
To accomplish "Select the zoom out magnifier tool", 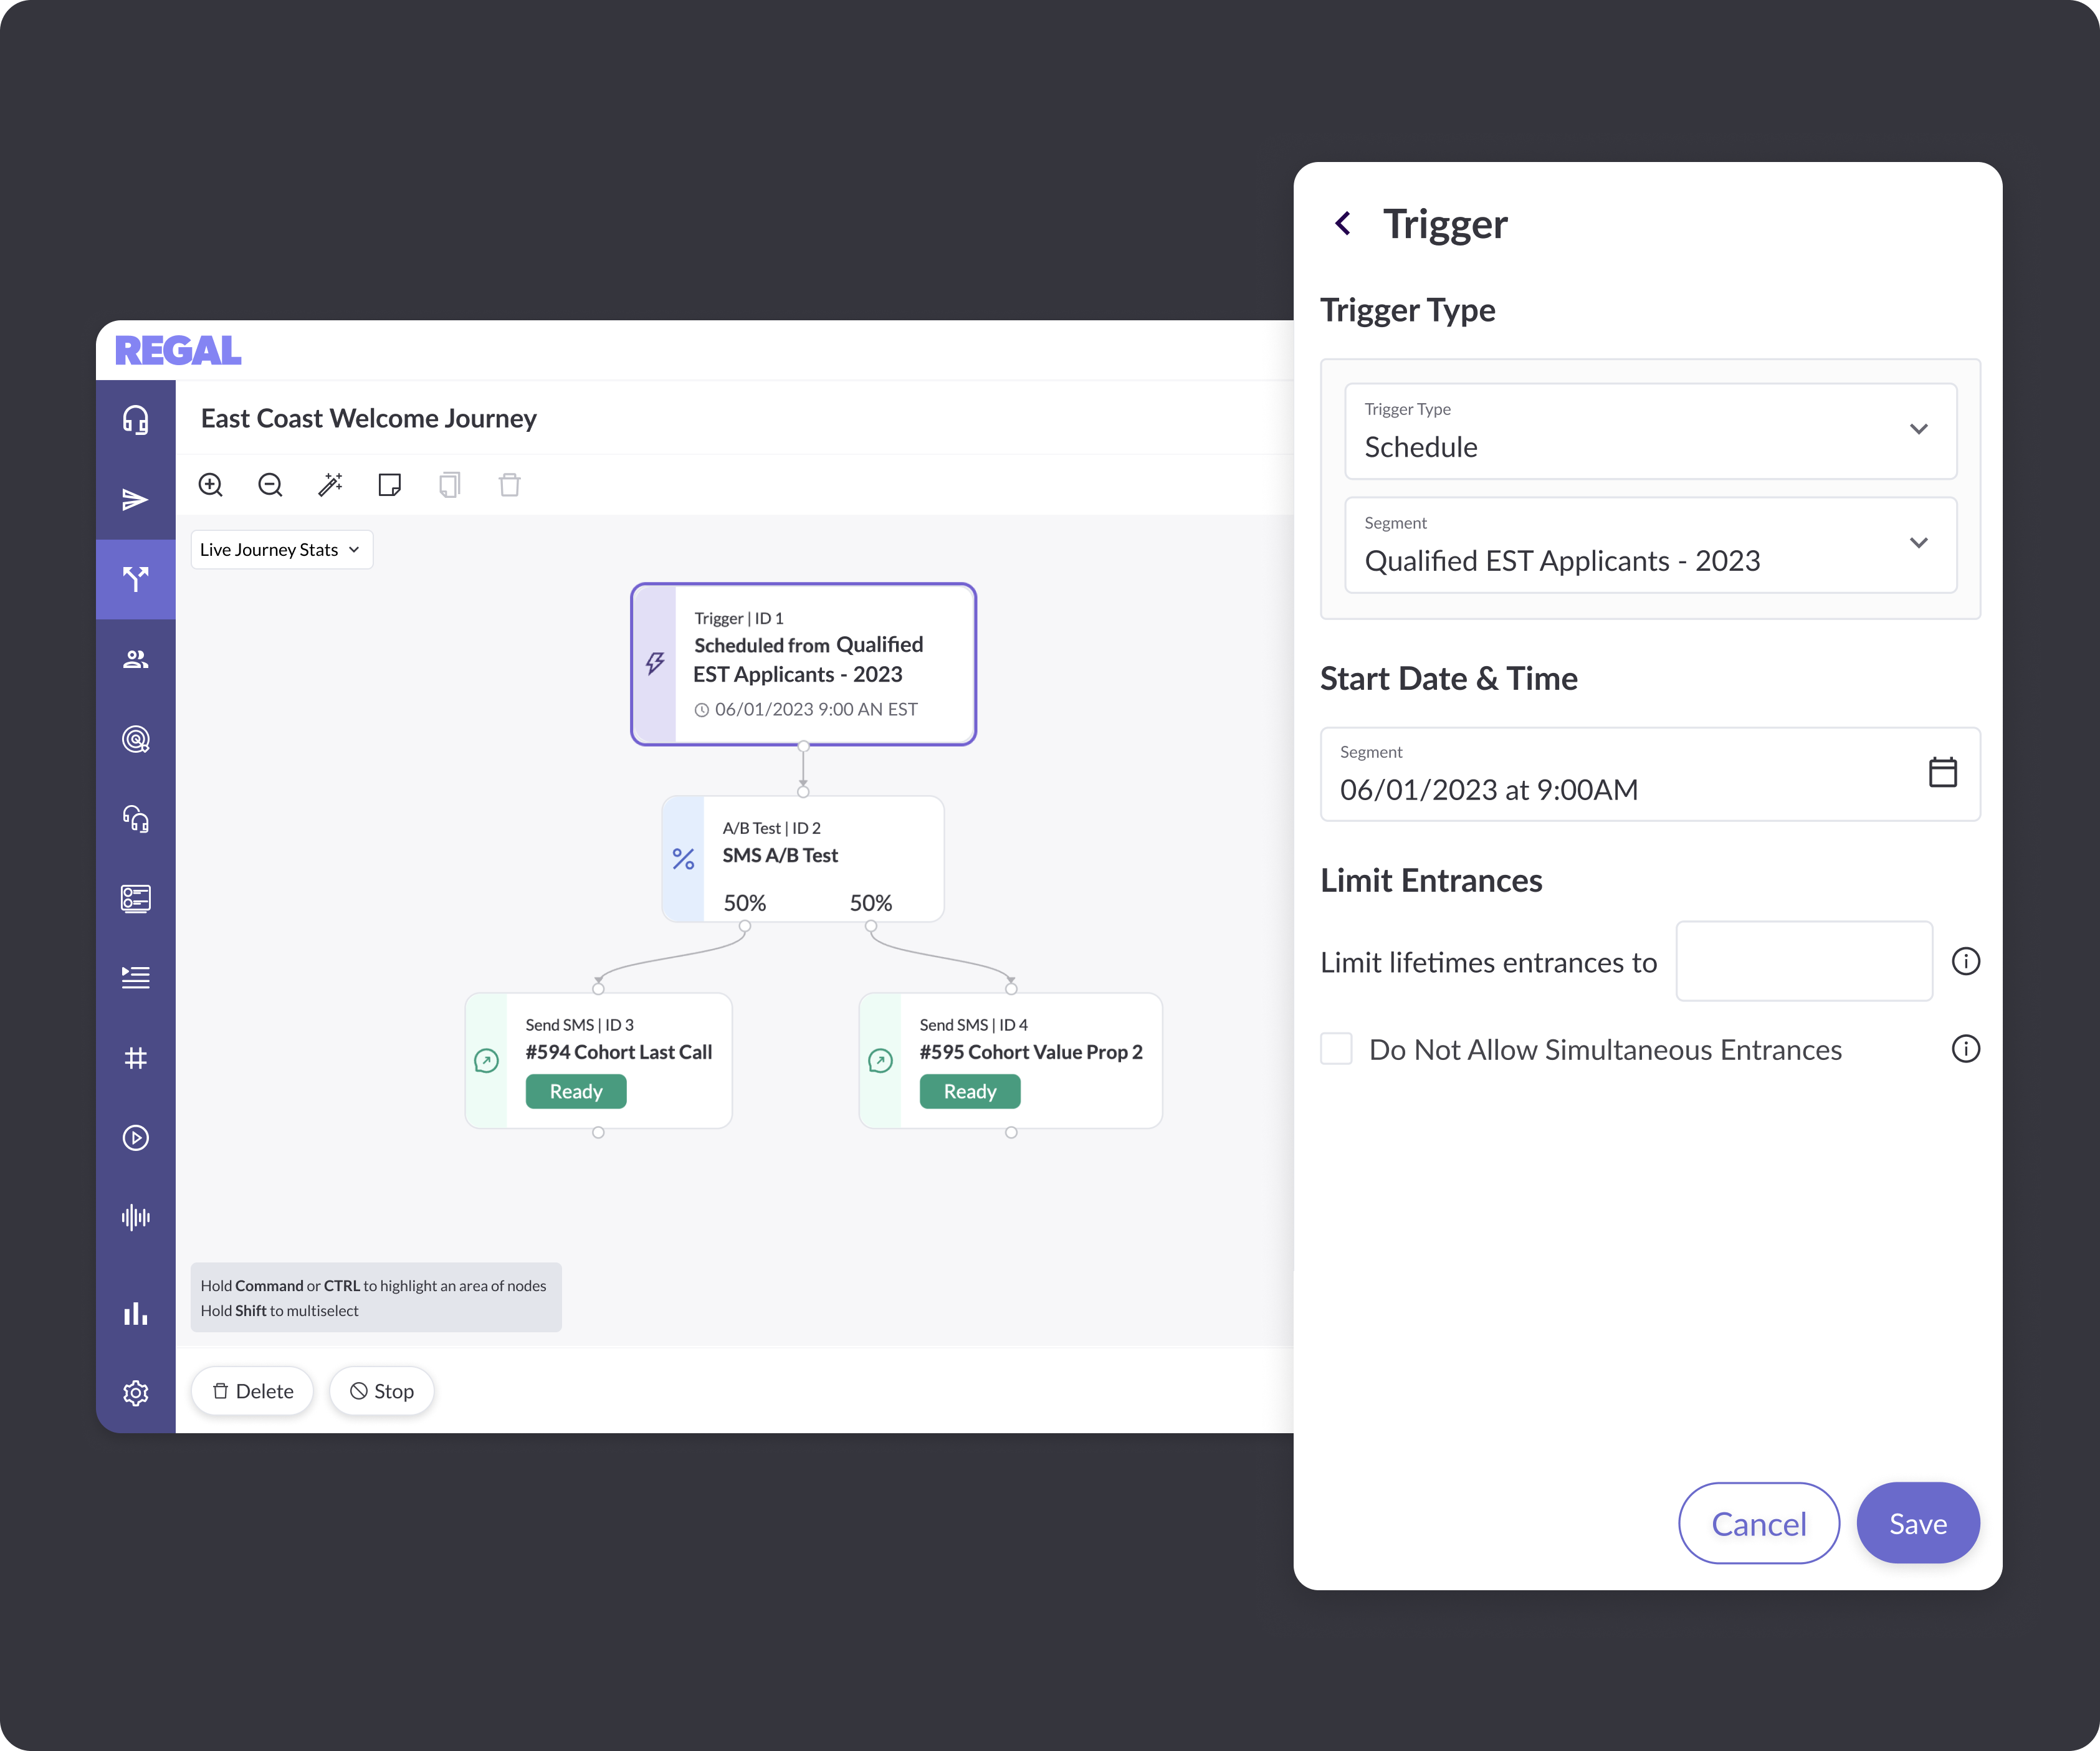I will coord(270,485).
